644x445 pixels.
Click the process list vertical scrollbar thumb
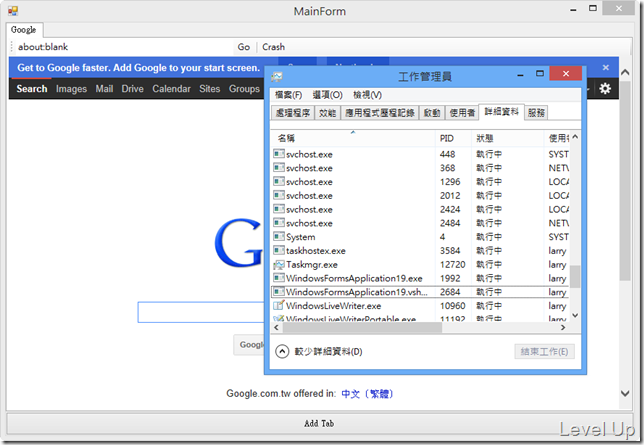click(575, 277)
